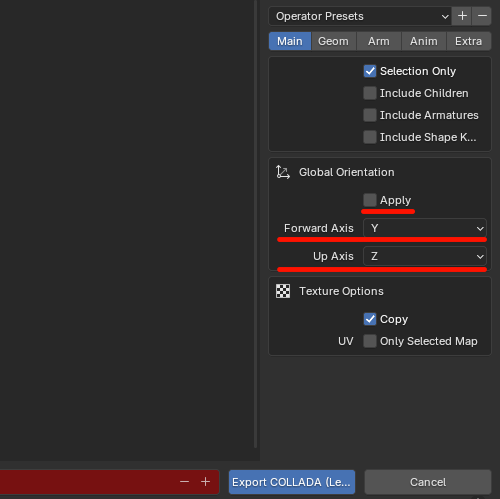Click the filename decrement minus icon
Image resolution: width=500 pixels, height=499 pixels.
click(184, 482)
